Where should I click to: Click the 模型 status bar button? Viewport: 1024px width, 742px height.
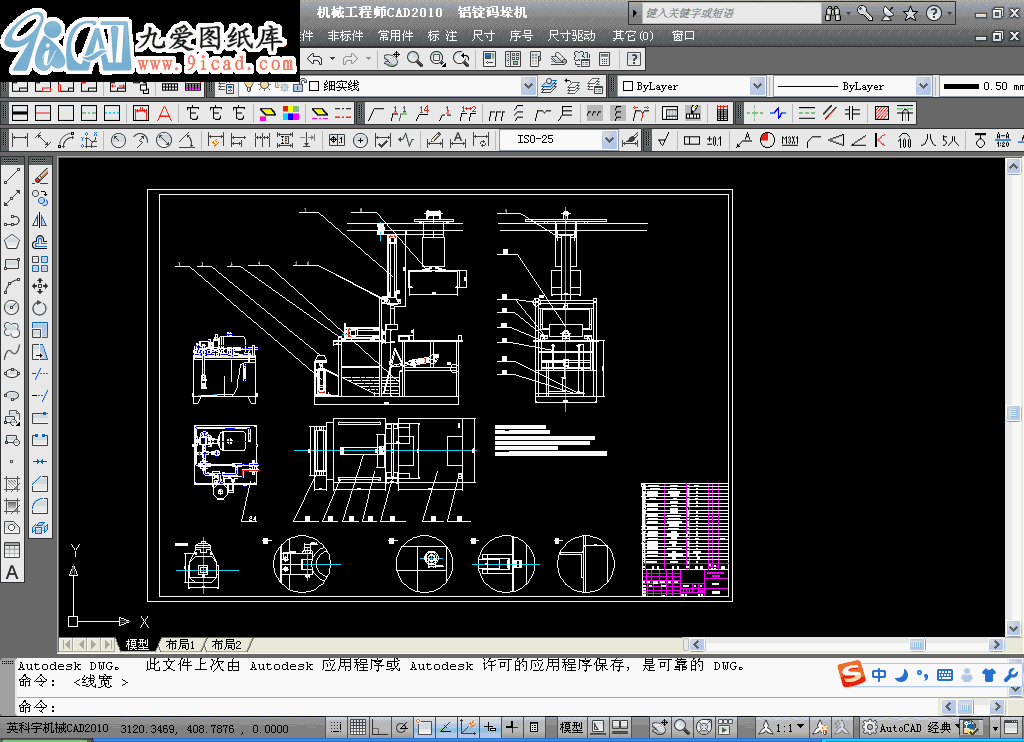point(571,727)
